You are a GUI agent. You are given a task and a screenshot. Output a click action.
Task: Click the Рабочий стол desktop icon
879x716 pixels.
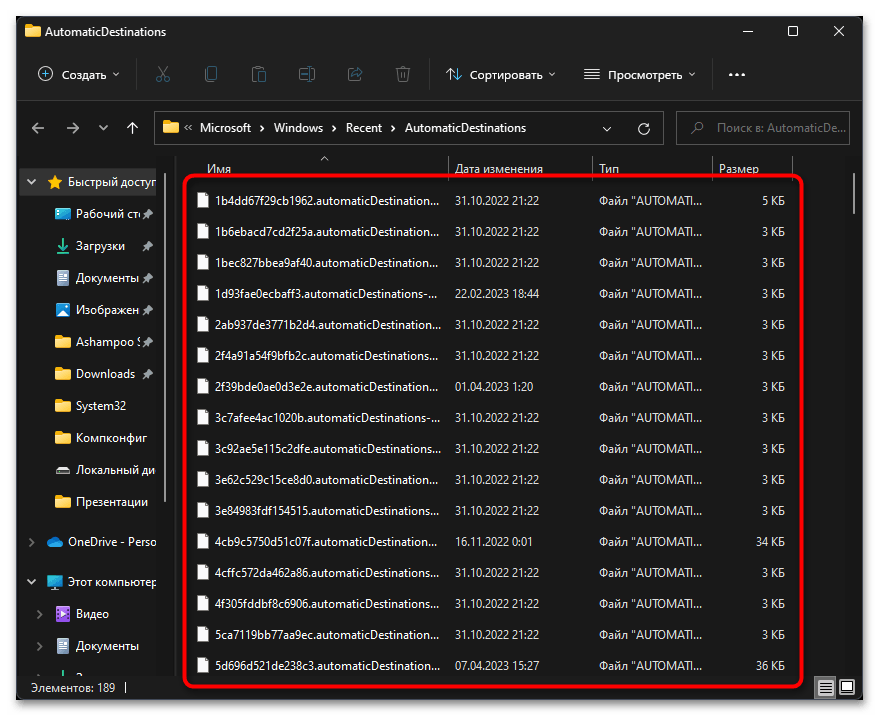pos(63,214)
